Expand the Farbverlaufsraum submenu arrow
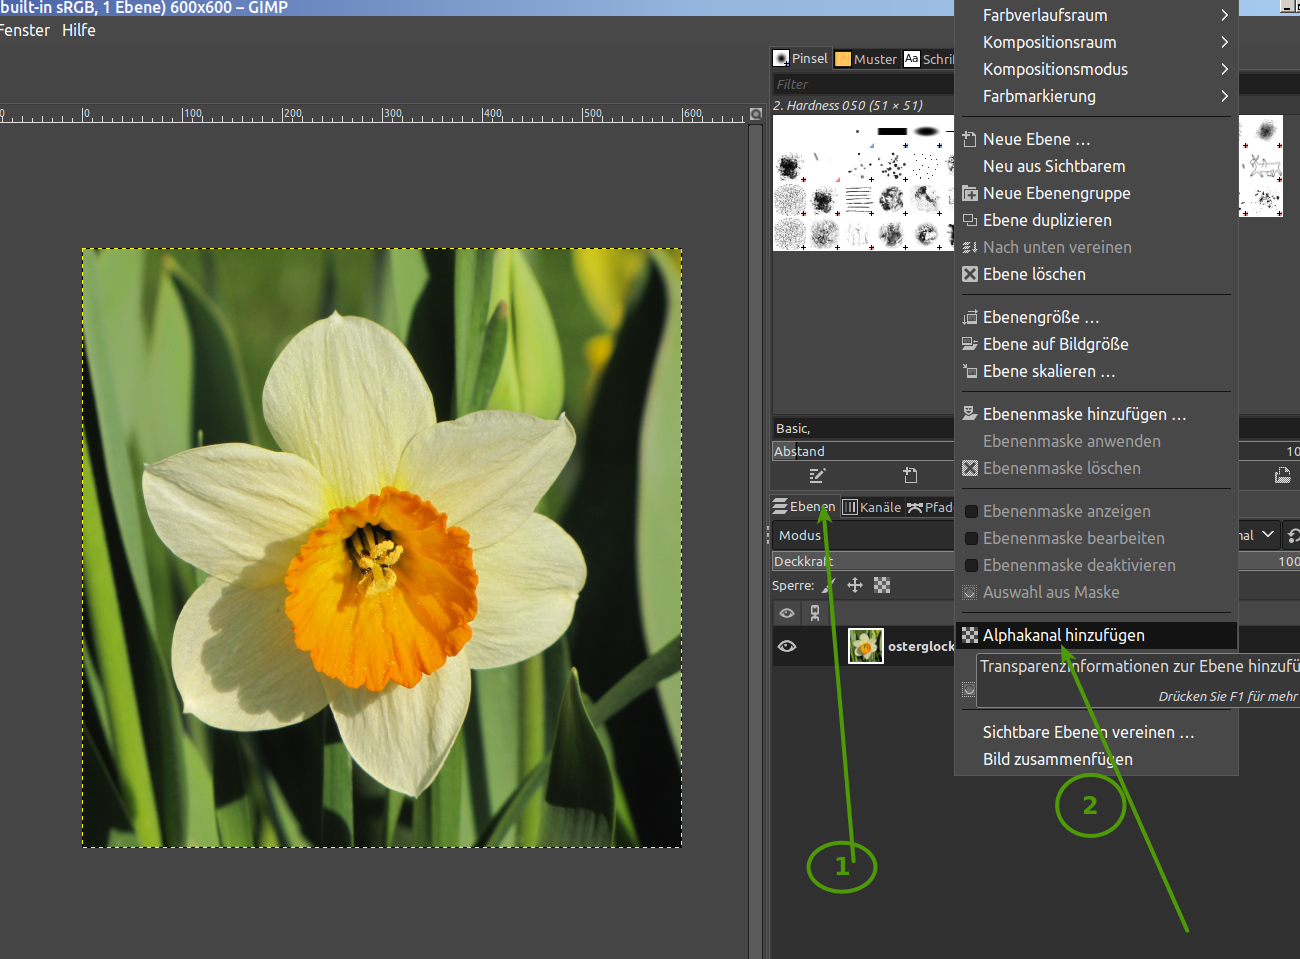This screenshot has width=1300, height=959. point(1224,15)
